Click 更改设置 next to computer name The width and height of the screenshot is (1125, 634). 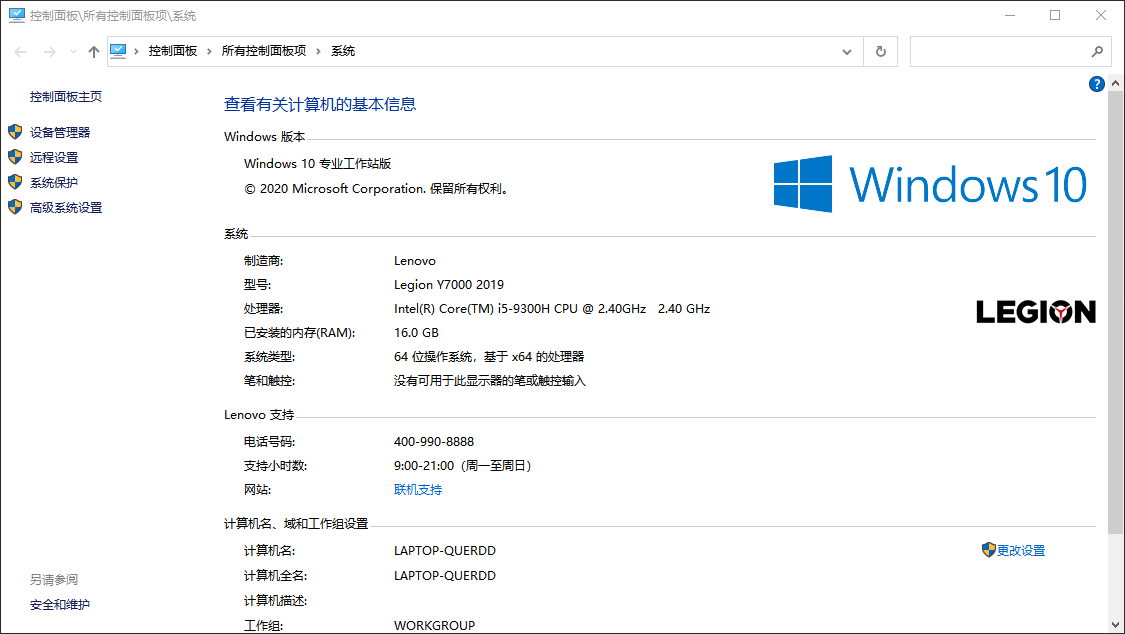coord(1020,550)
